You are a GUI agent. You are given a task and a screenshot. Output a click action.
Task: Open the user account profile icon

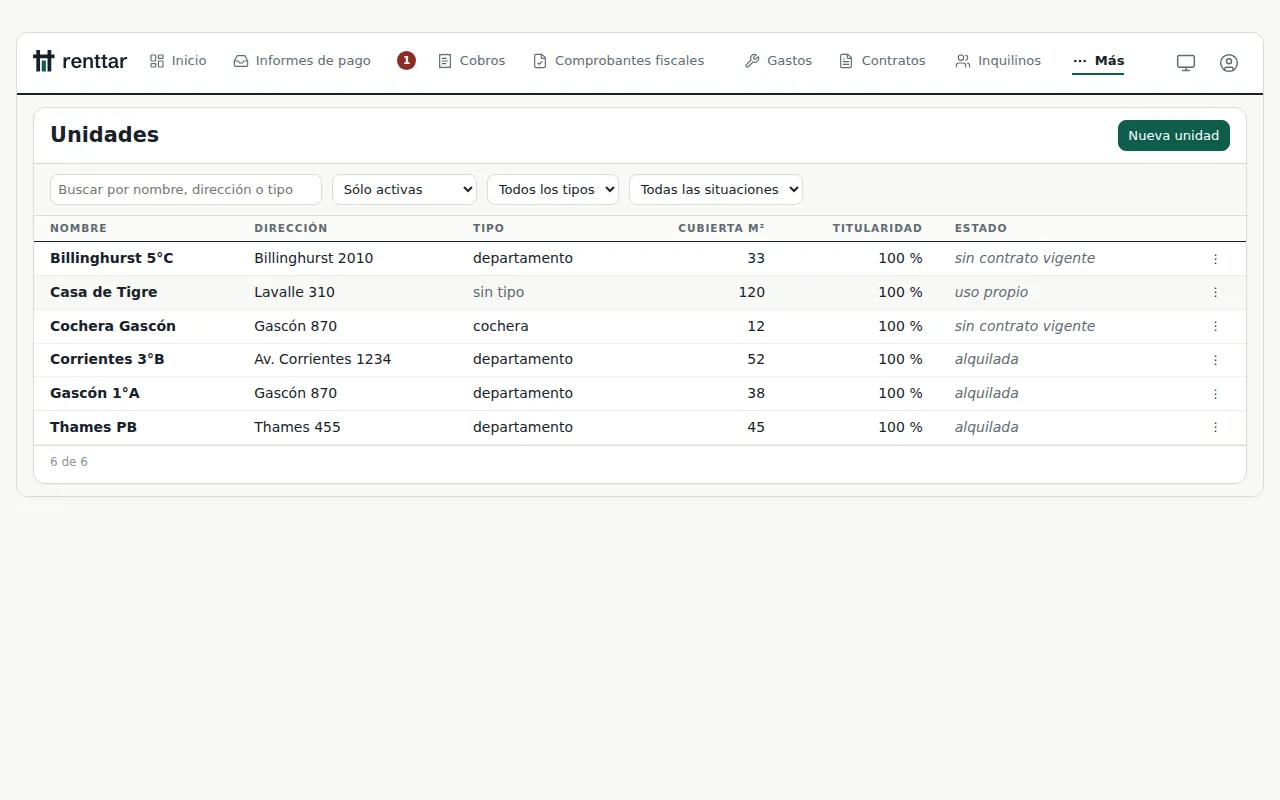point(1229,62)
